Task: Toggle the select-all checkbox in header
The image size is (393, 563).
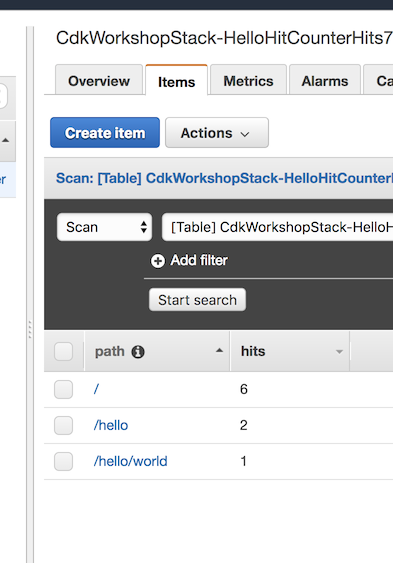Action: coord(64,352)
